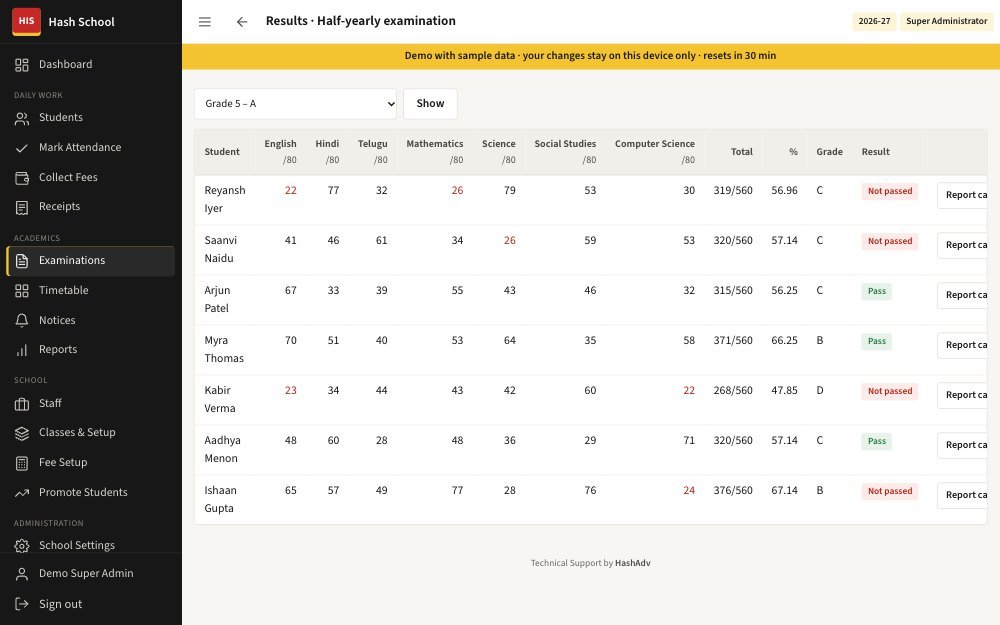Go to Mark Attendance page
This screenshot has height=625, width=1000.
(91, 147)
